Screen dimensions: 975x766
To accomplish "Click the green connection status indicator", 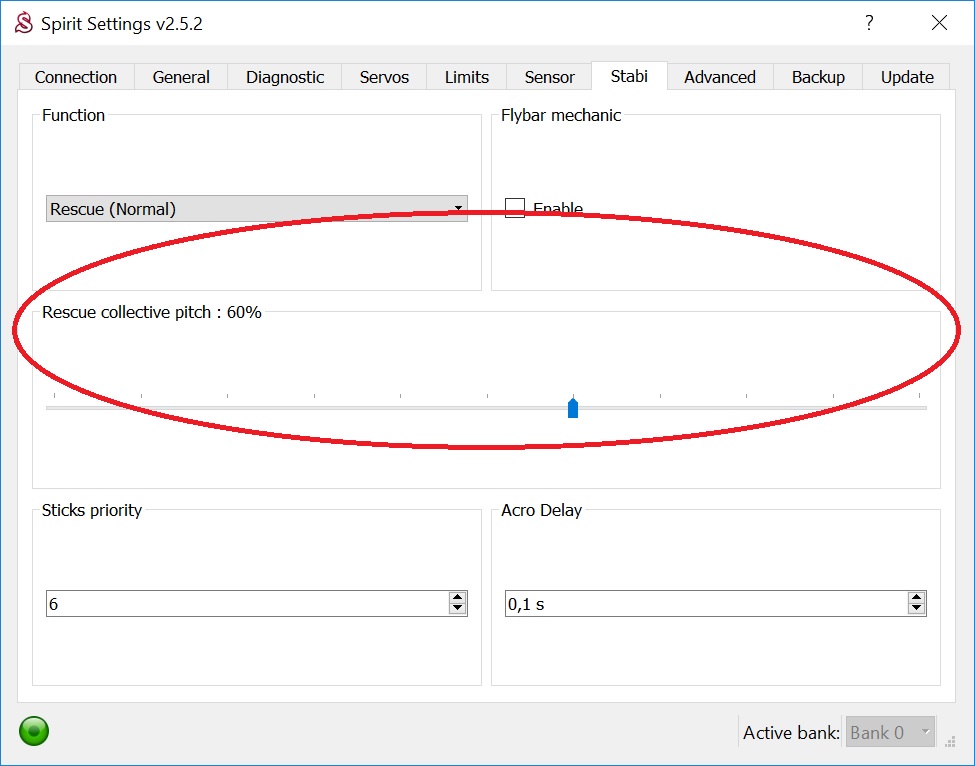I will [34, 731].
